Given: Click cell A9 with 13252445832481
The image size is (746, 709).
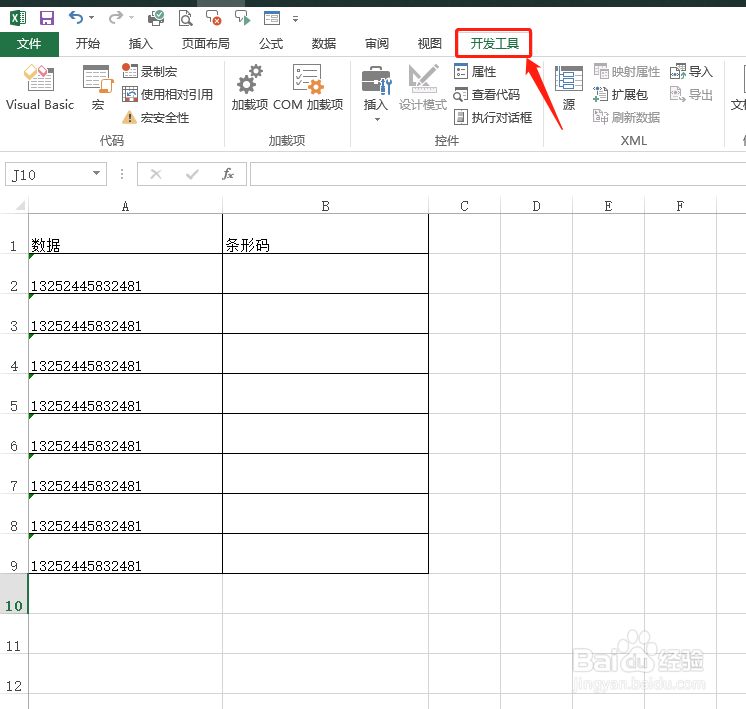Looking at the screenshot, I should click(125, 553).
